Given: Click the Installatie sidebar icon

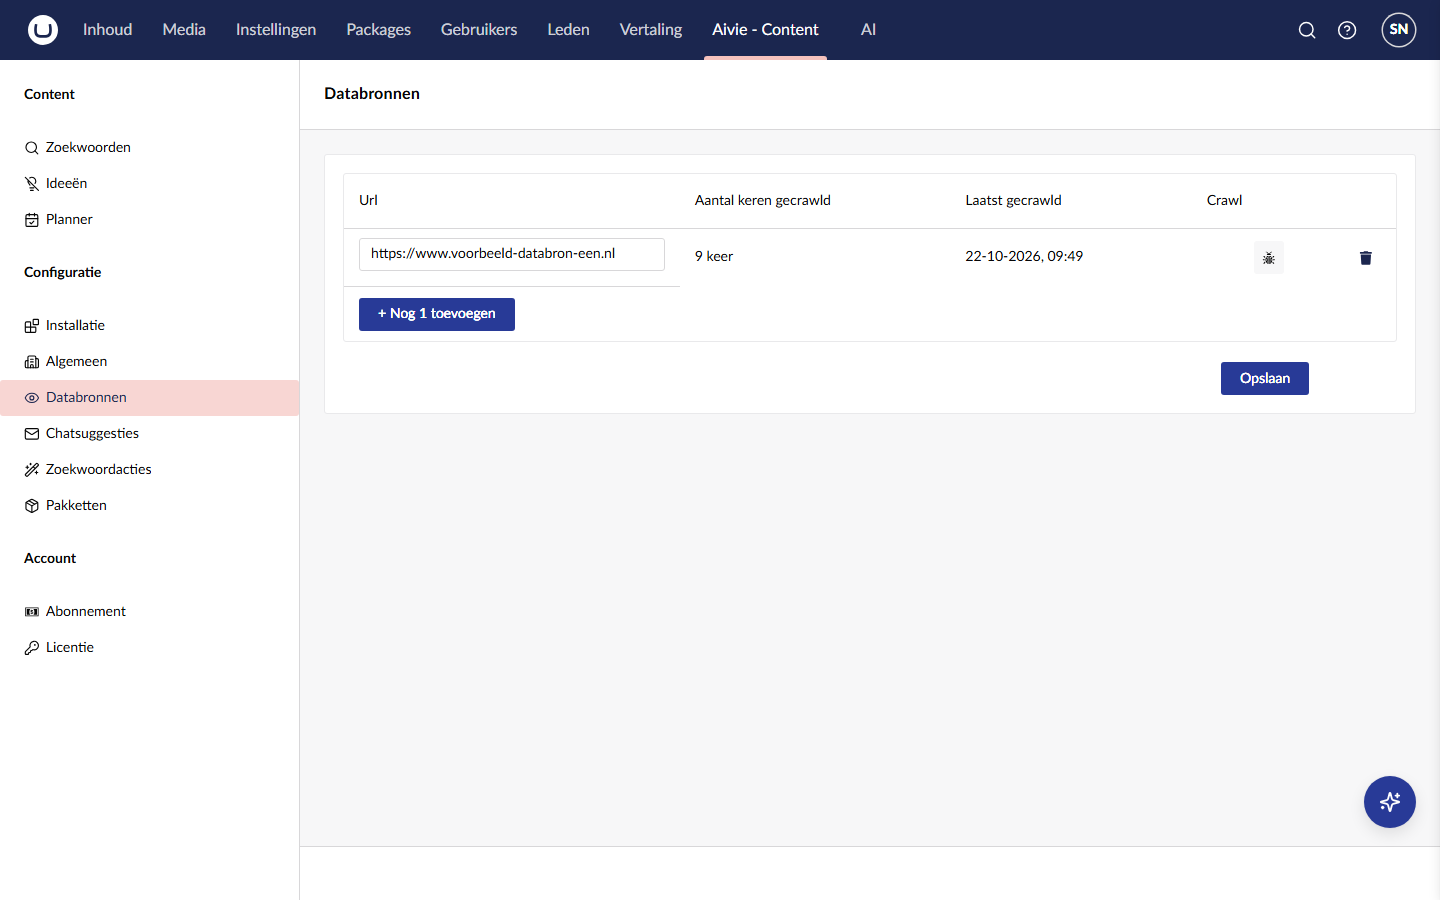Looking at the screenshot, I should click(32, 326).
